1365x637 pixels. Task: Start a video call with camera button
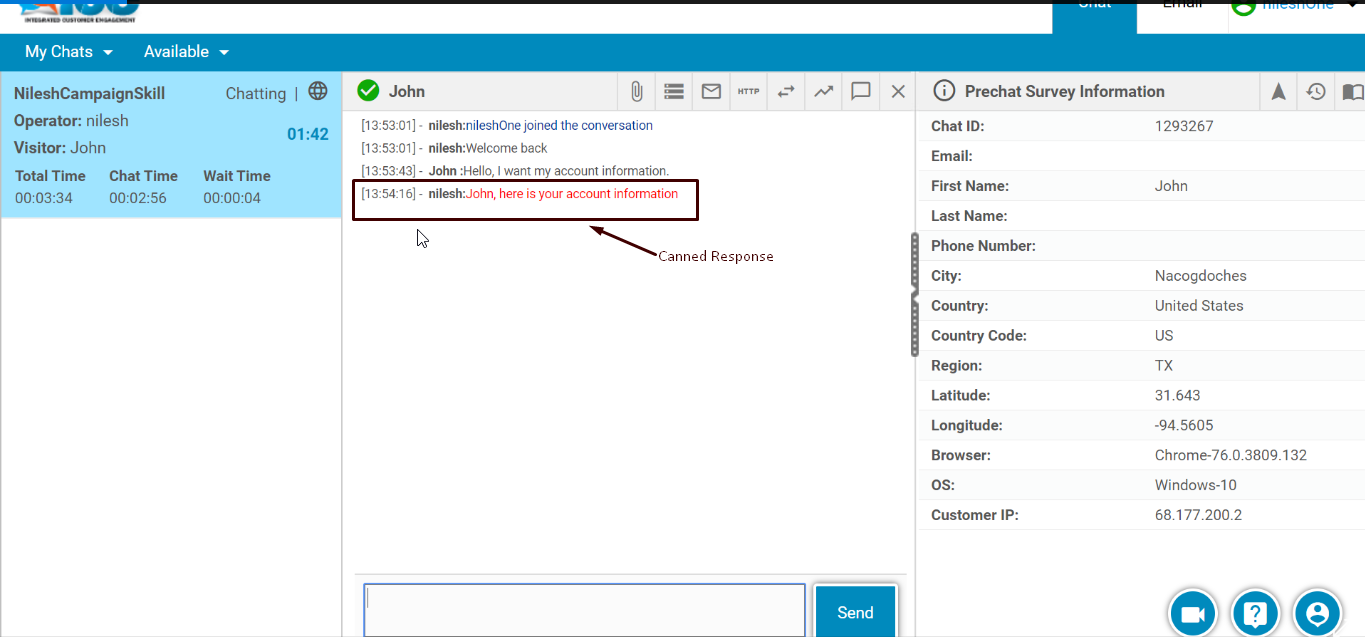click(1192, 613)
